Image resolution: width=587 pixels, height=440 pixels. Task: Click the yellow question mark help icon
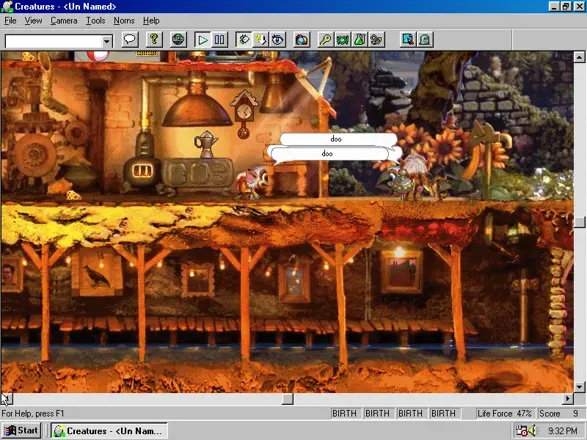click(x=154, y=39)
